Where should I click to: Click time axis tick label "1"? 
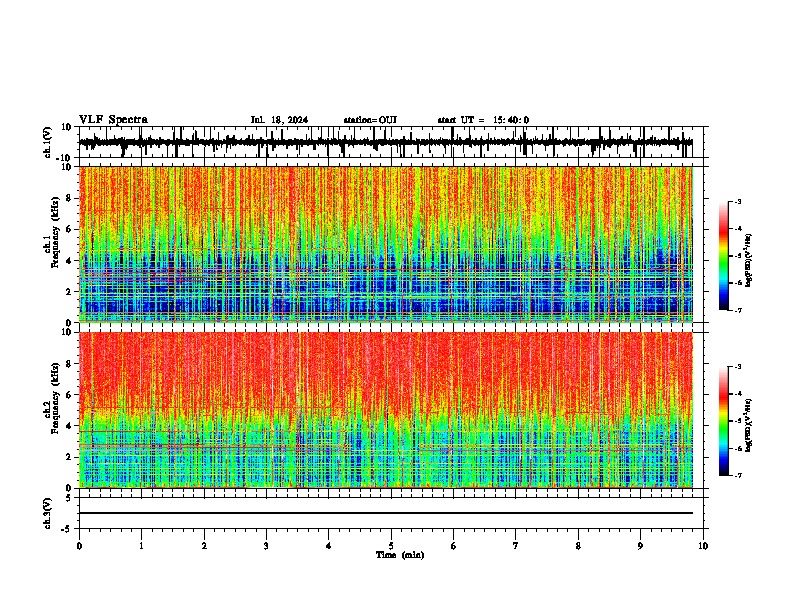pyautogui.click(x=142, y=546)
